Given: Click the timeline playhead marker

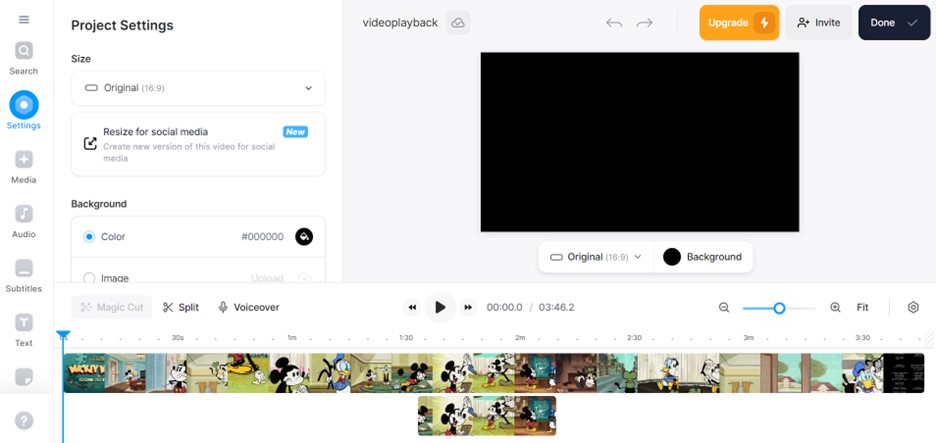Looking at the screenshot, I should click(63, 335).
